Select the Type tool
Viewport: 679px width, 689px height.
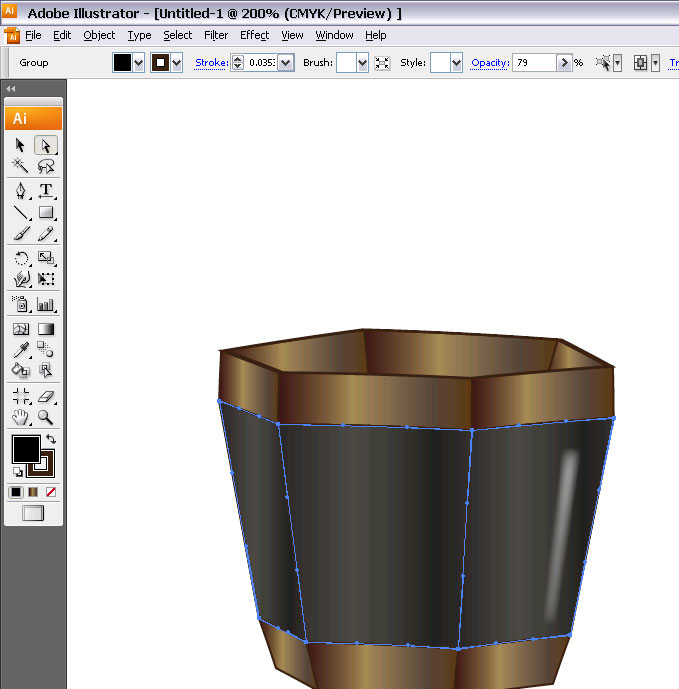(46, 190)
